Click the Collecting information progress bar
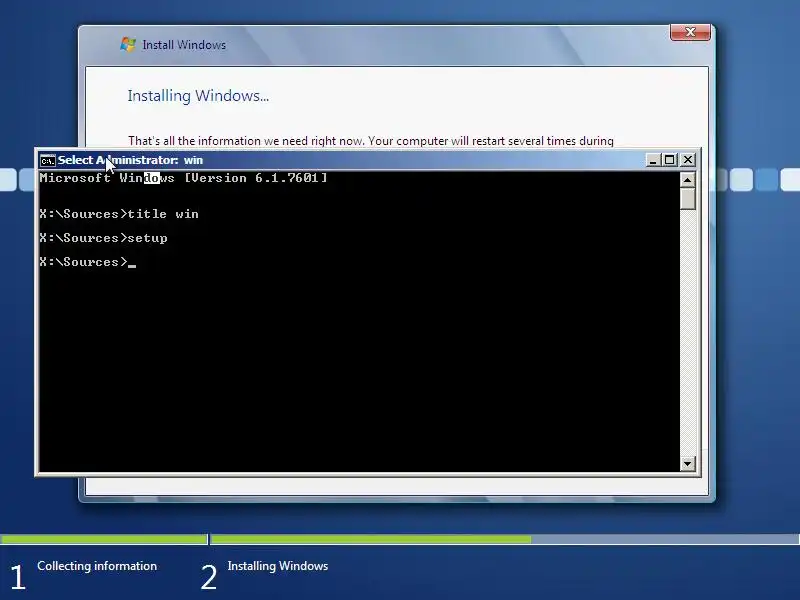Viewport: 800px width, 600px height. point(104,539)
